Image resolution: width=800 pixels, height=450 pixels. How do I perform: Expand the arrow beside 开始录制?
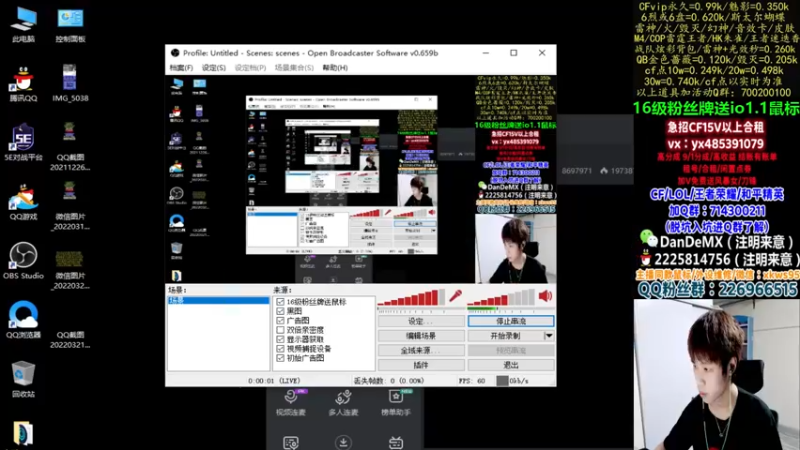point(549,336)
